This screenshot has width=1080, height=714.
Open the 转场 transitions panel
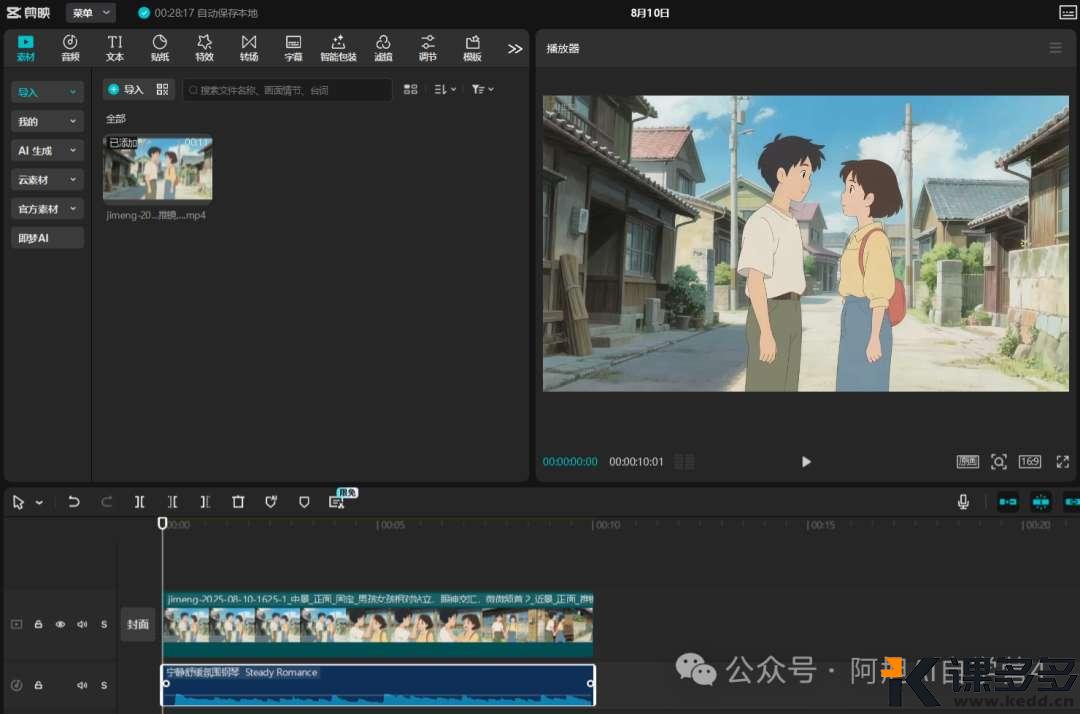[x=249, y=47]
